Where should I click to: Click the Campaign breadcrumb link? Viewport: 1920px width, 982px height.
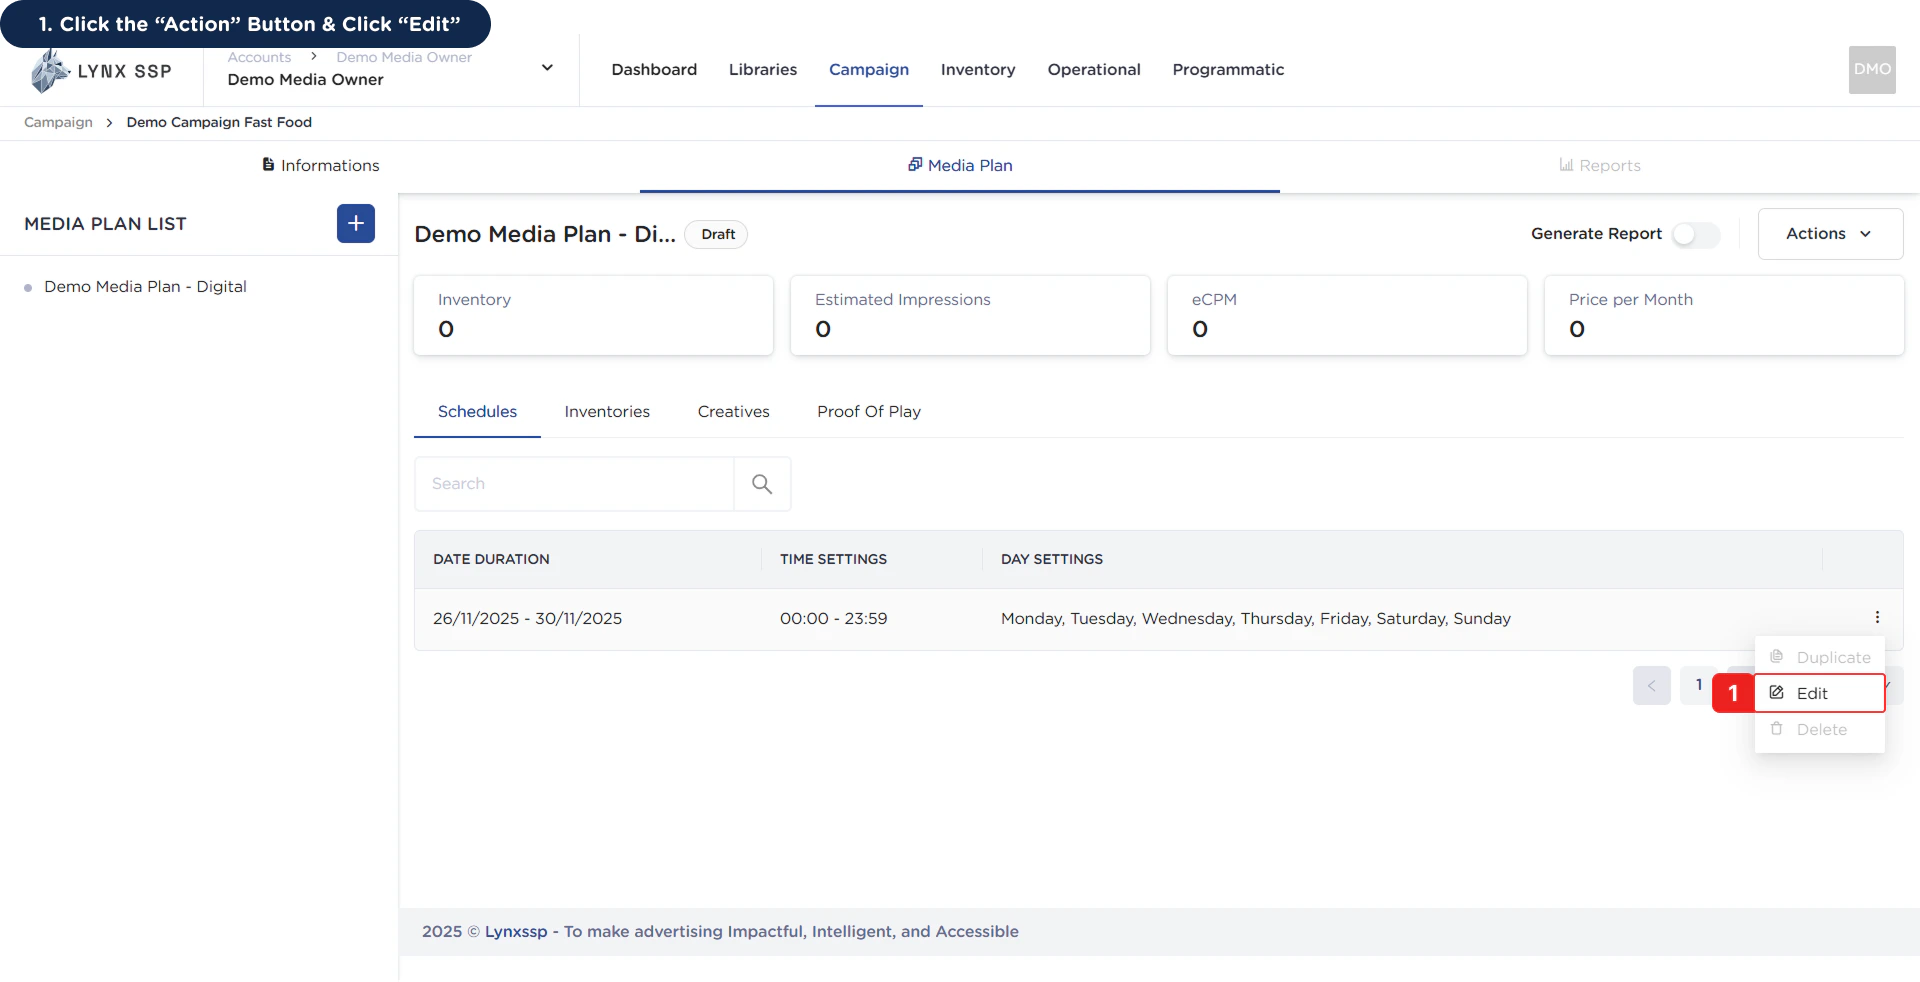click(58, 122)
